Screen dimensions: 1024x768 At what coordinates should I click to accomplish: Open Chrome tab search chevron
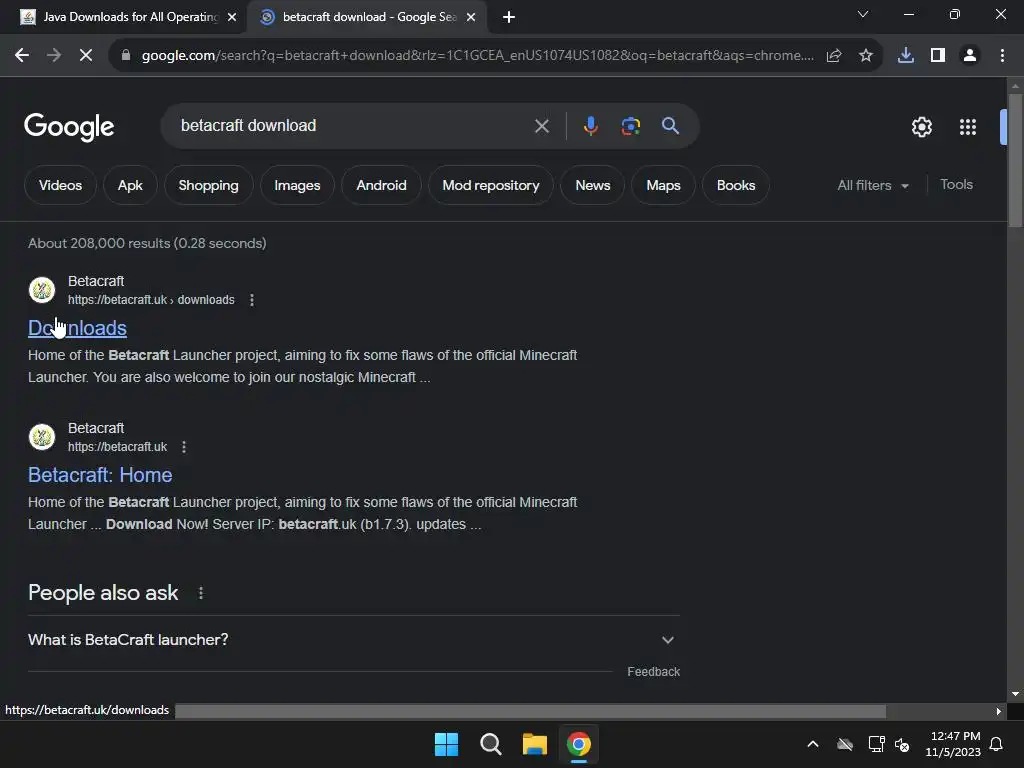point(863,14)
